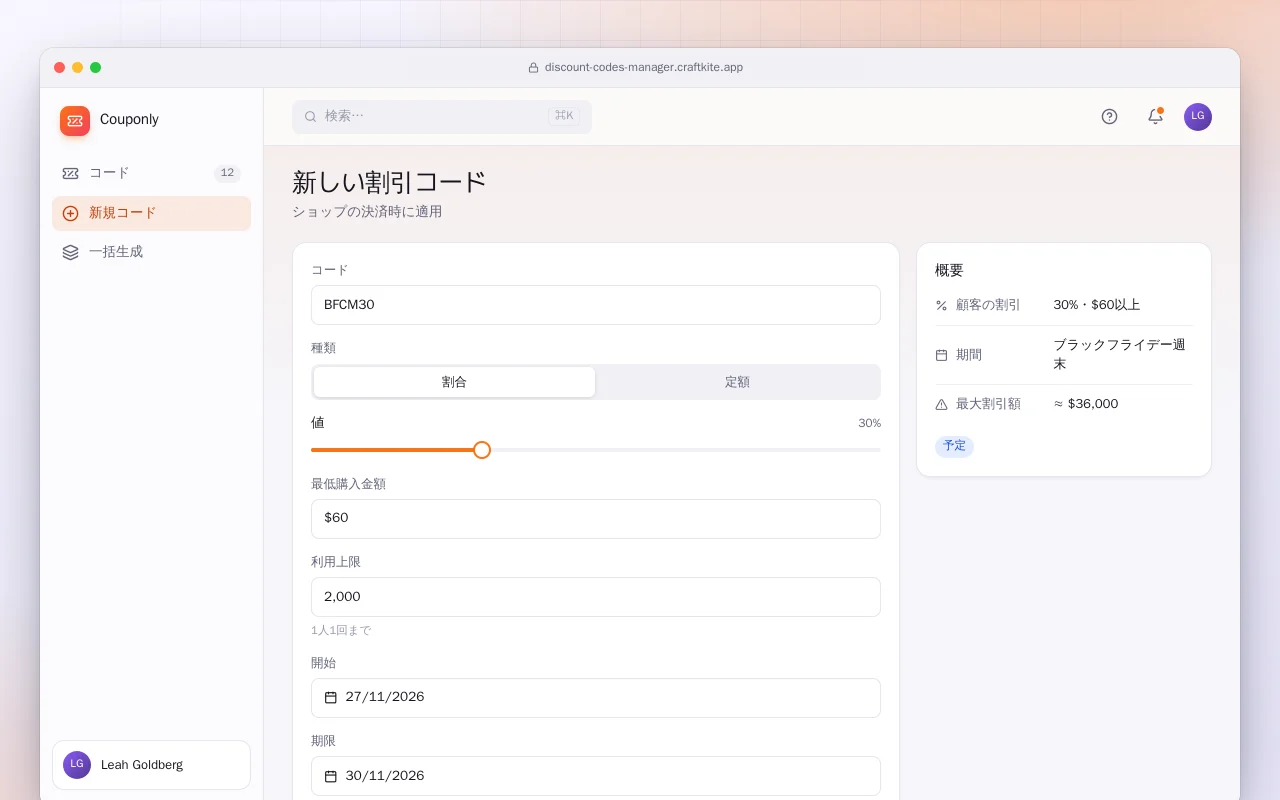
Task: Click the lock icon in address bar
Action: click(x=534, y=68)
